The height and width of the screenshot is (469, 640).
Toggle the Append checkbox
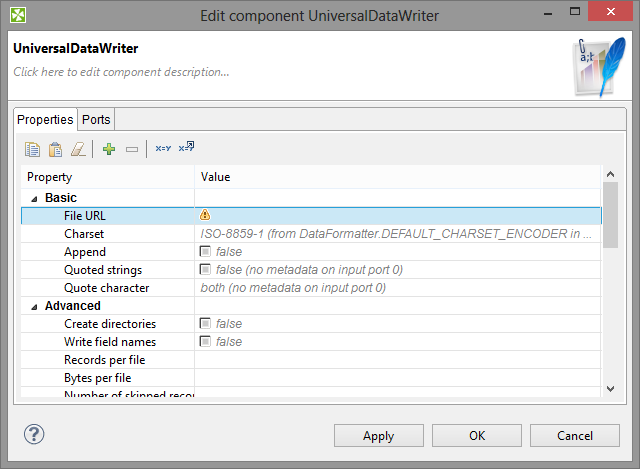[205, 252]
